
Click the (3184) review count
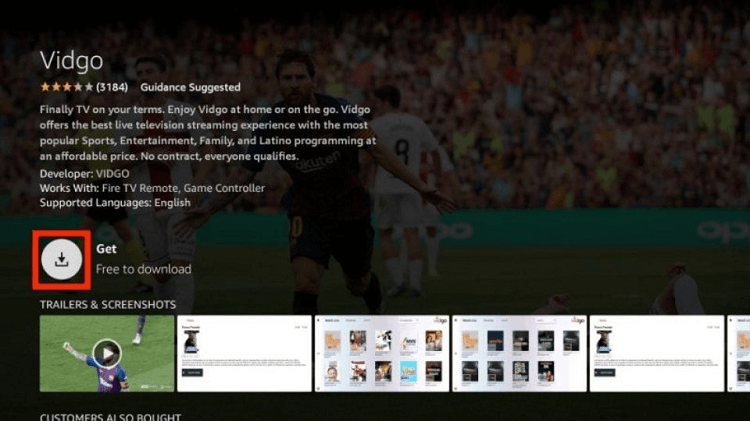(x=112, y=87)
